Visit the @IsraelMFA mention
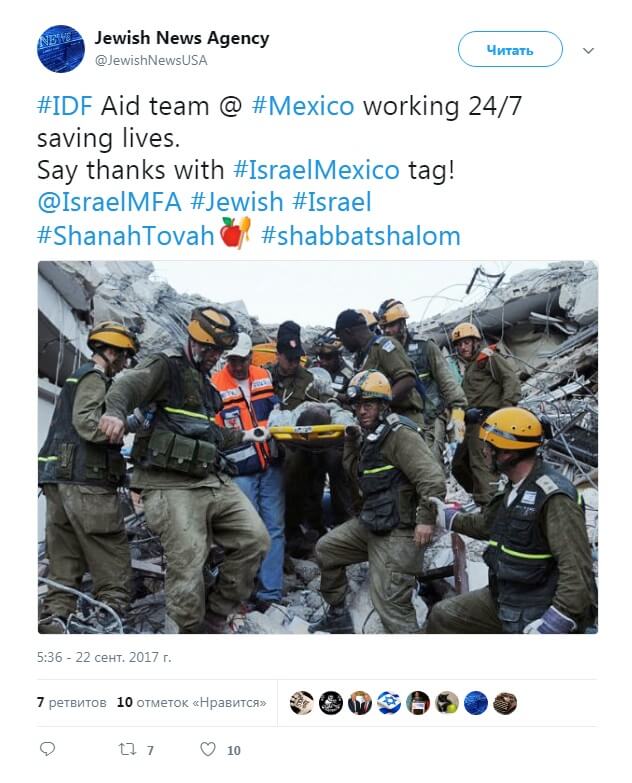Image resolution: width=632 pixels, height=783 pixels. [109, 202]
